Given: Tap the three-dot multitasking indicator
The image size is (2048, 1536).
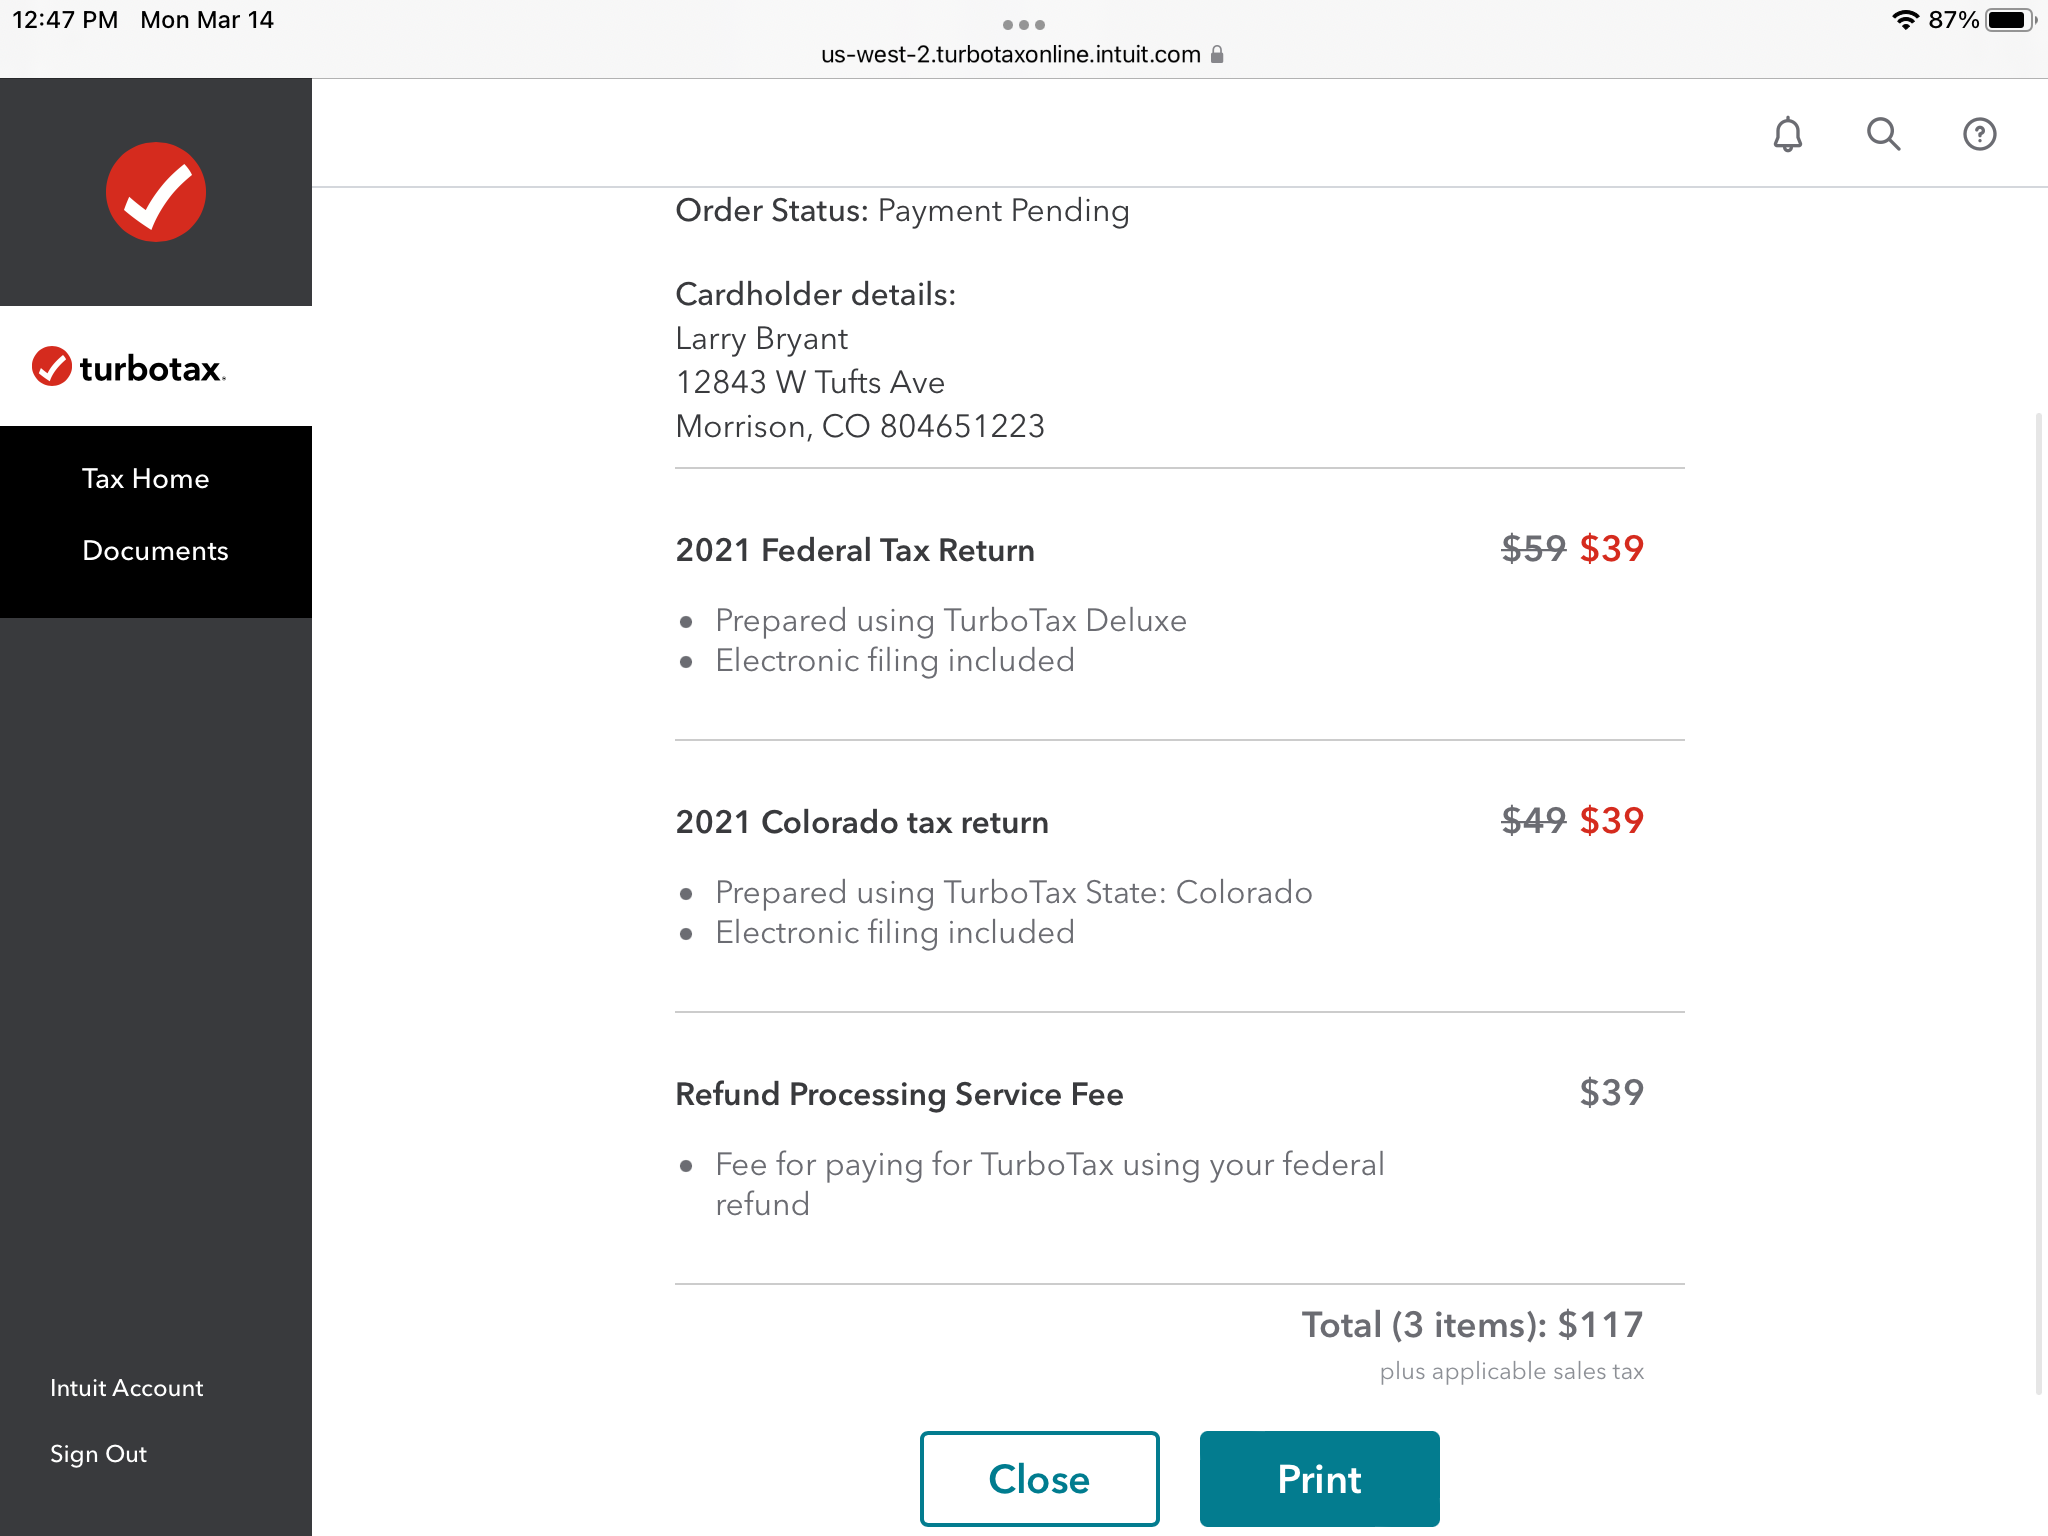Looking at the screenshot, I should click(1023, 24).
